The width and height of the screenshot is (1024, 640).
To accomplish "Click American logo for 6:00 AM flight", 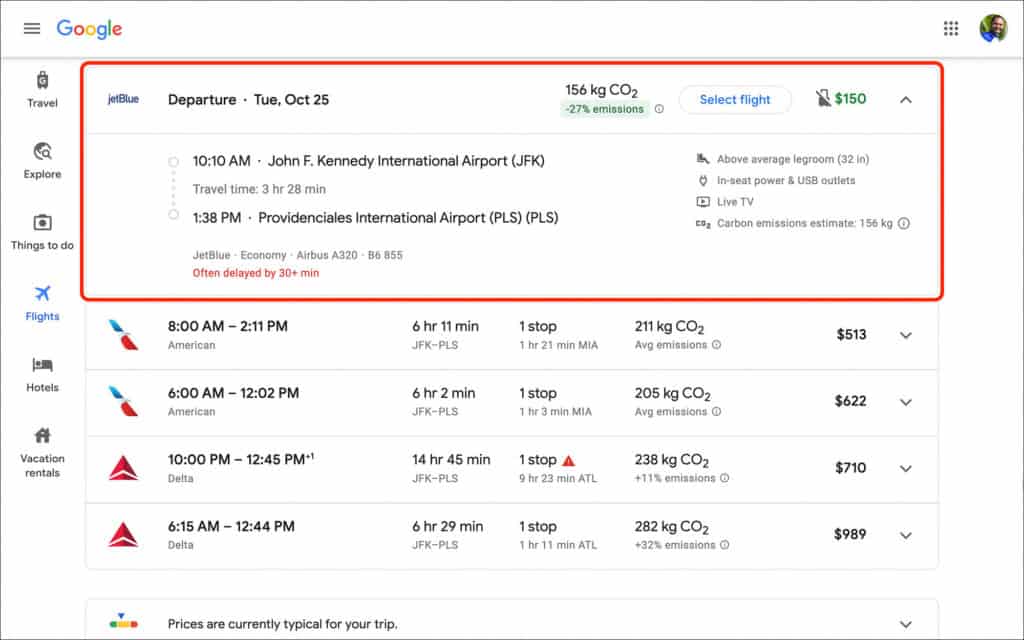I will [x=123, y=402].
